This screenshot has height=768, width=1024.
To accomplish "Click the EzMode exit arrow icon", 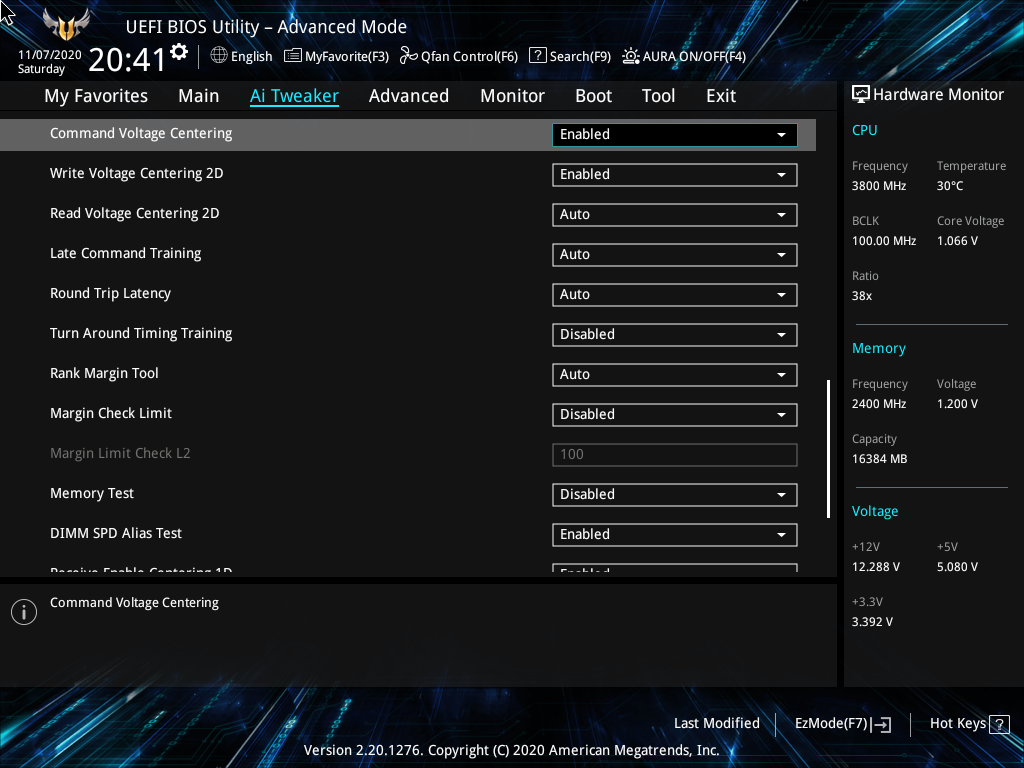I will [881, 724].
